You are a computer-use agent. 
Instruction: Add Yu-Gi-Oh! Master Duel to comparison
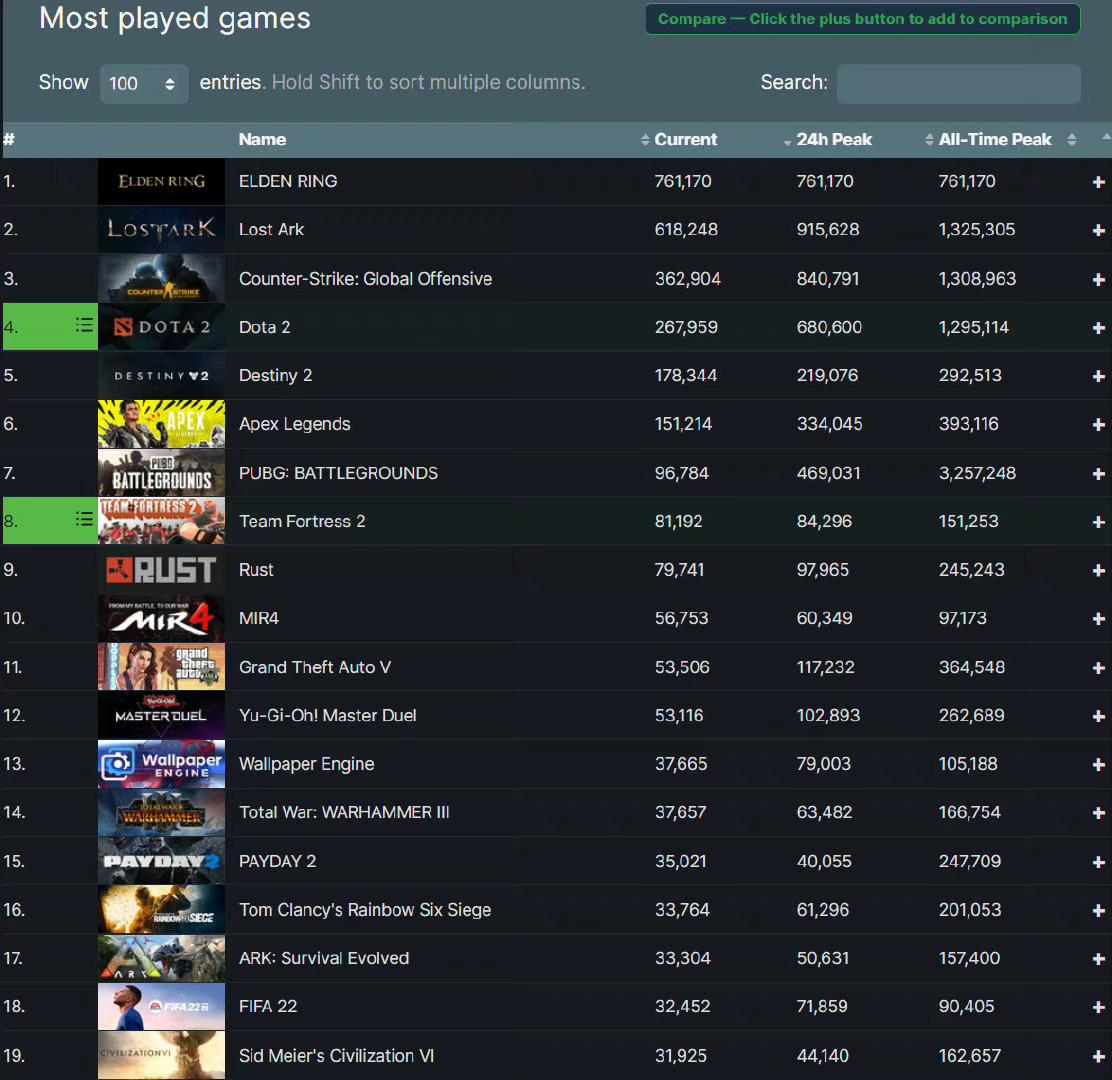tap(1099, 716)
